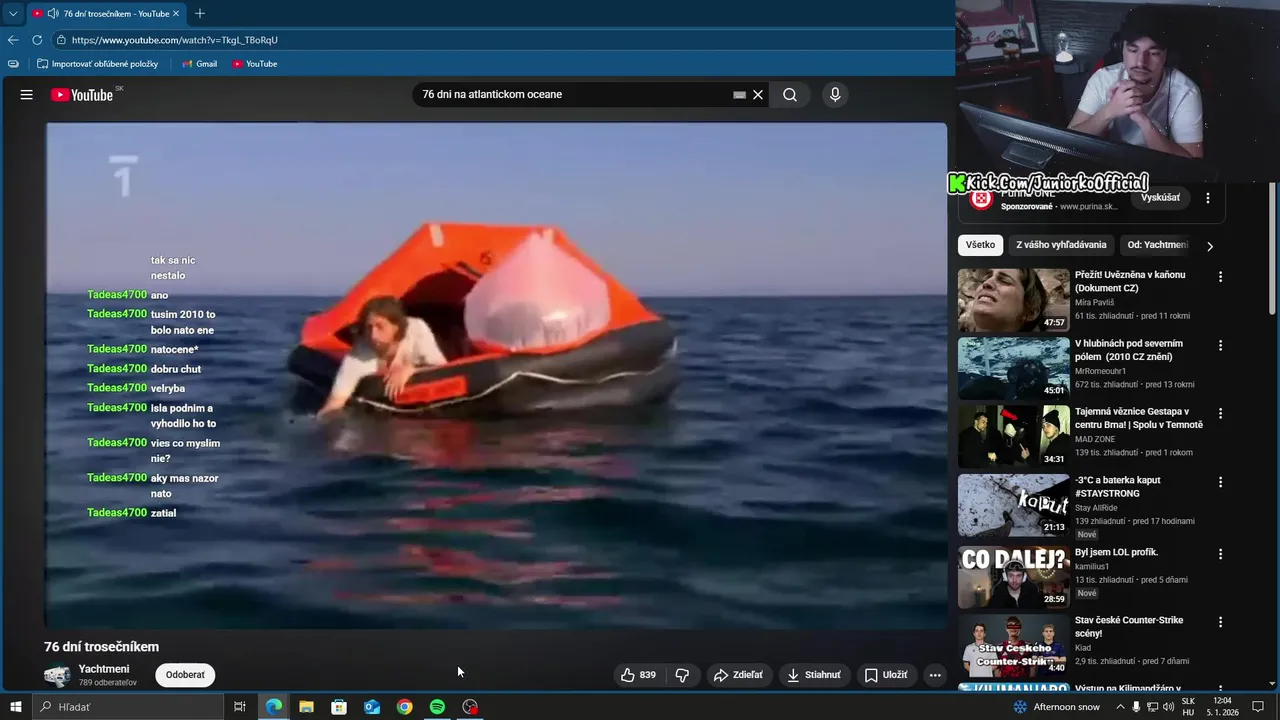Subscribe with the Odoberať button
The image size is (1280, 720).
pyautogui.click(x=185, y=675)
